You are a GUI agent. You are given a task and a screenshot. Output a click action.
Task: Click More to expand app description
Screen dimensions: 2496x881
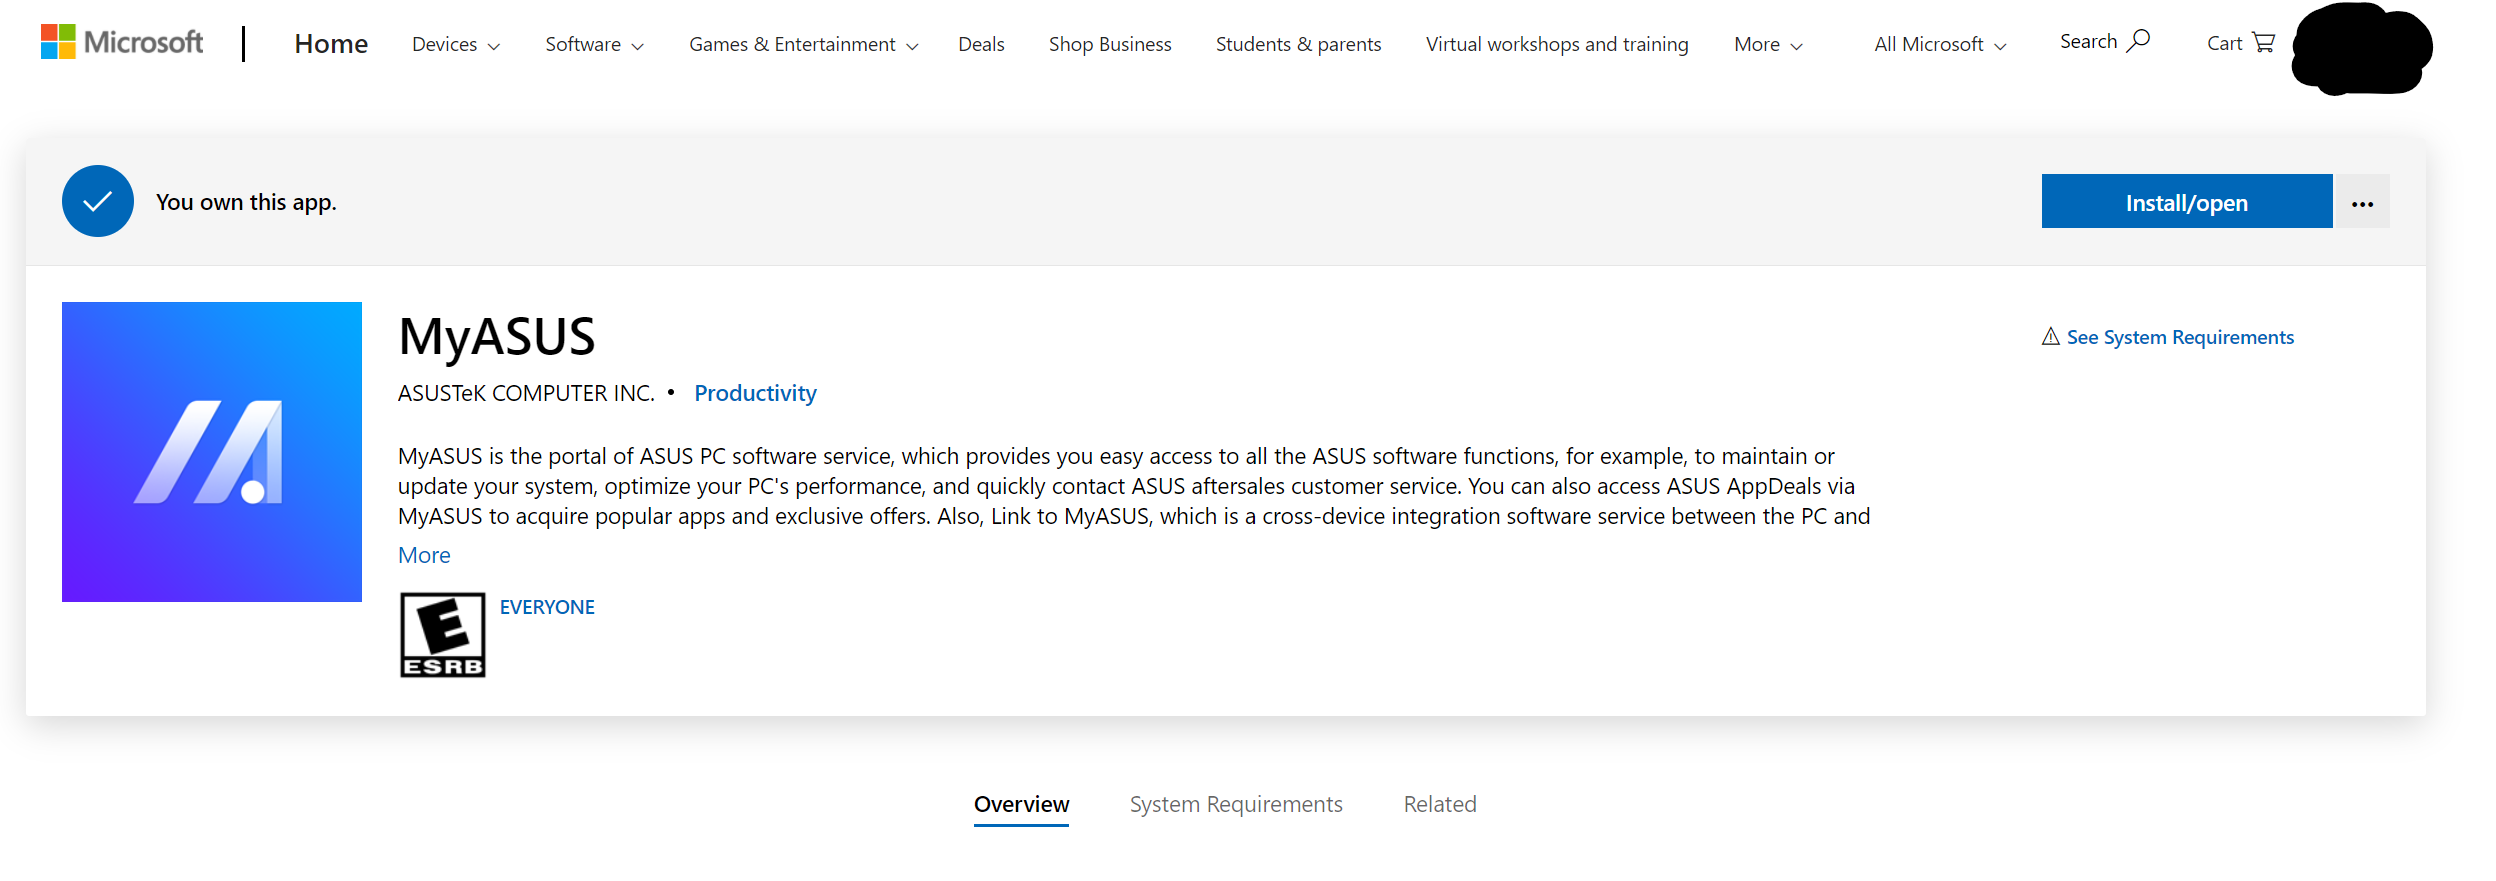pos(424,555)
